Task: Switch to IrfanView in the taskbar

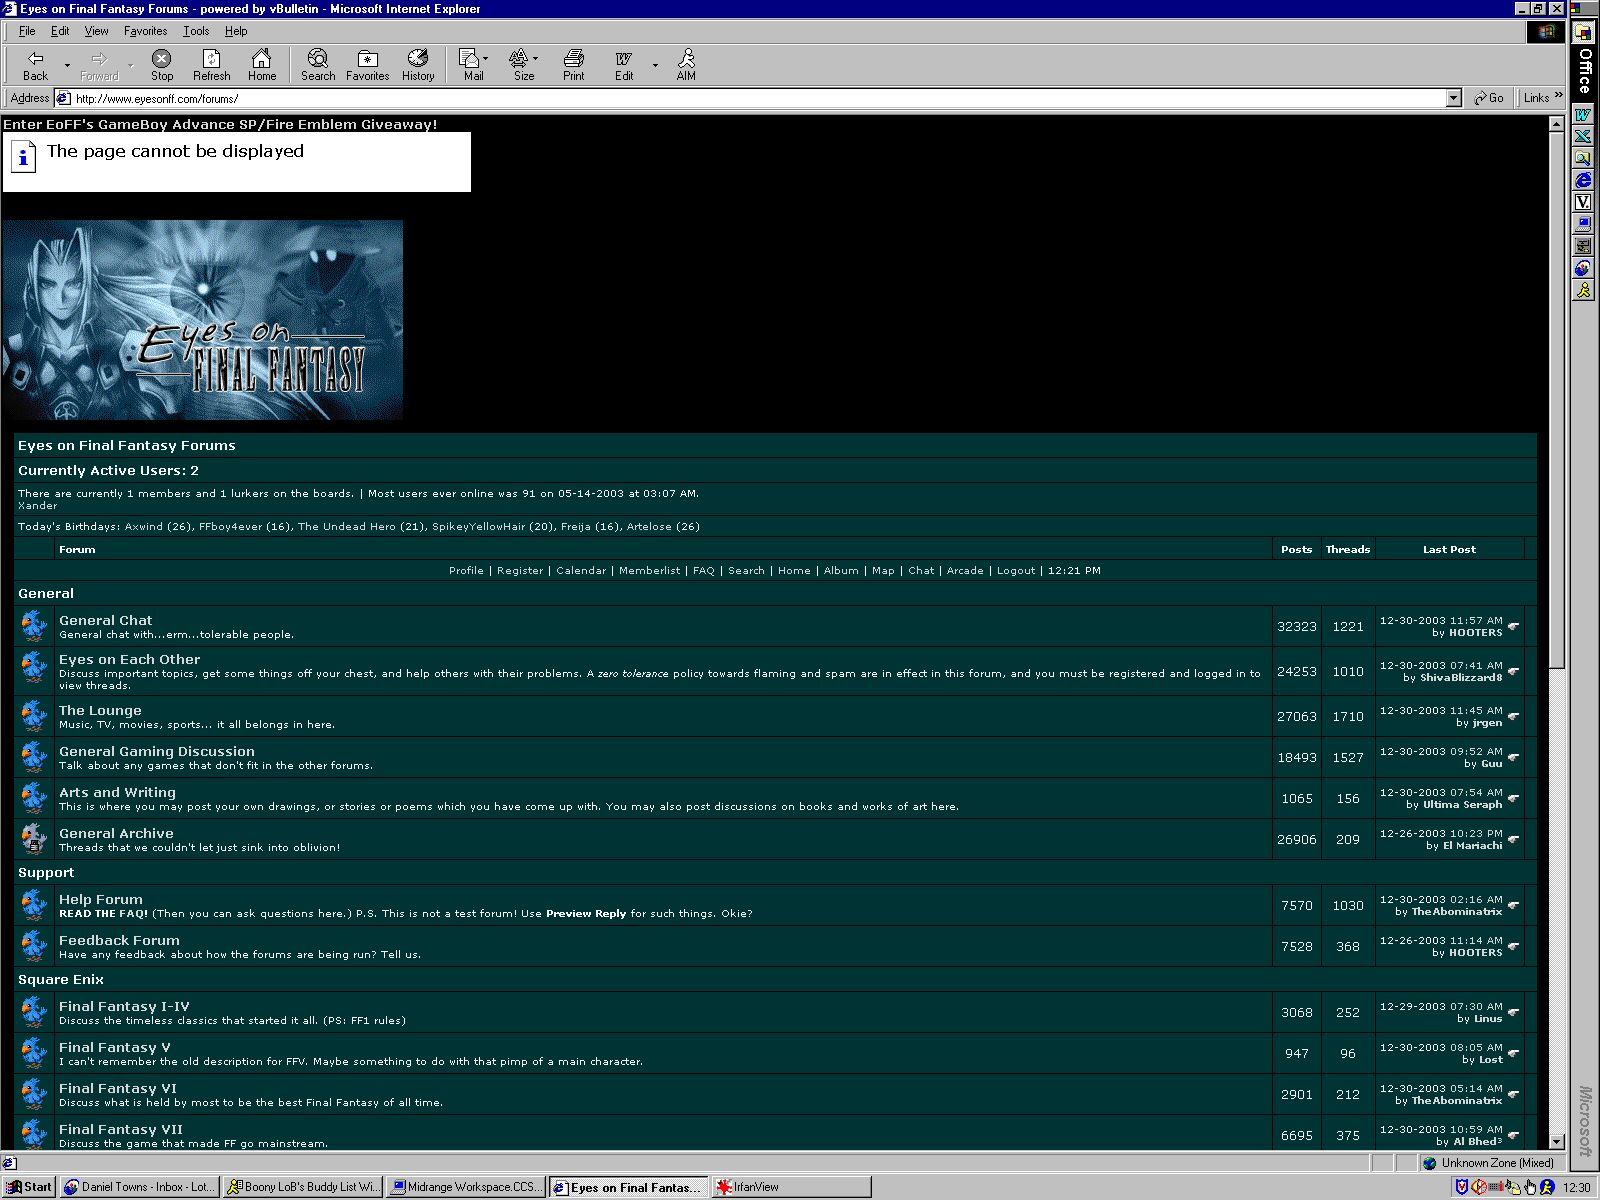Action: pyautogui.click(x=790, y=1187)
